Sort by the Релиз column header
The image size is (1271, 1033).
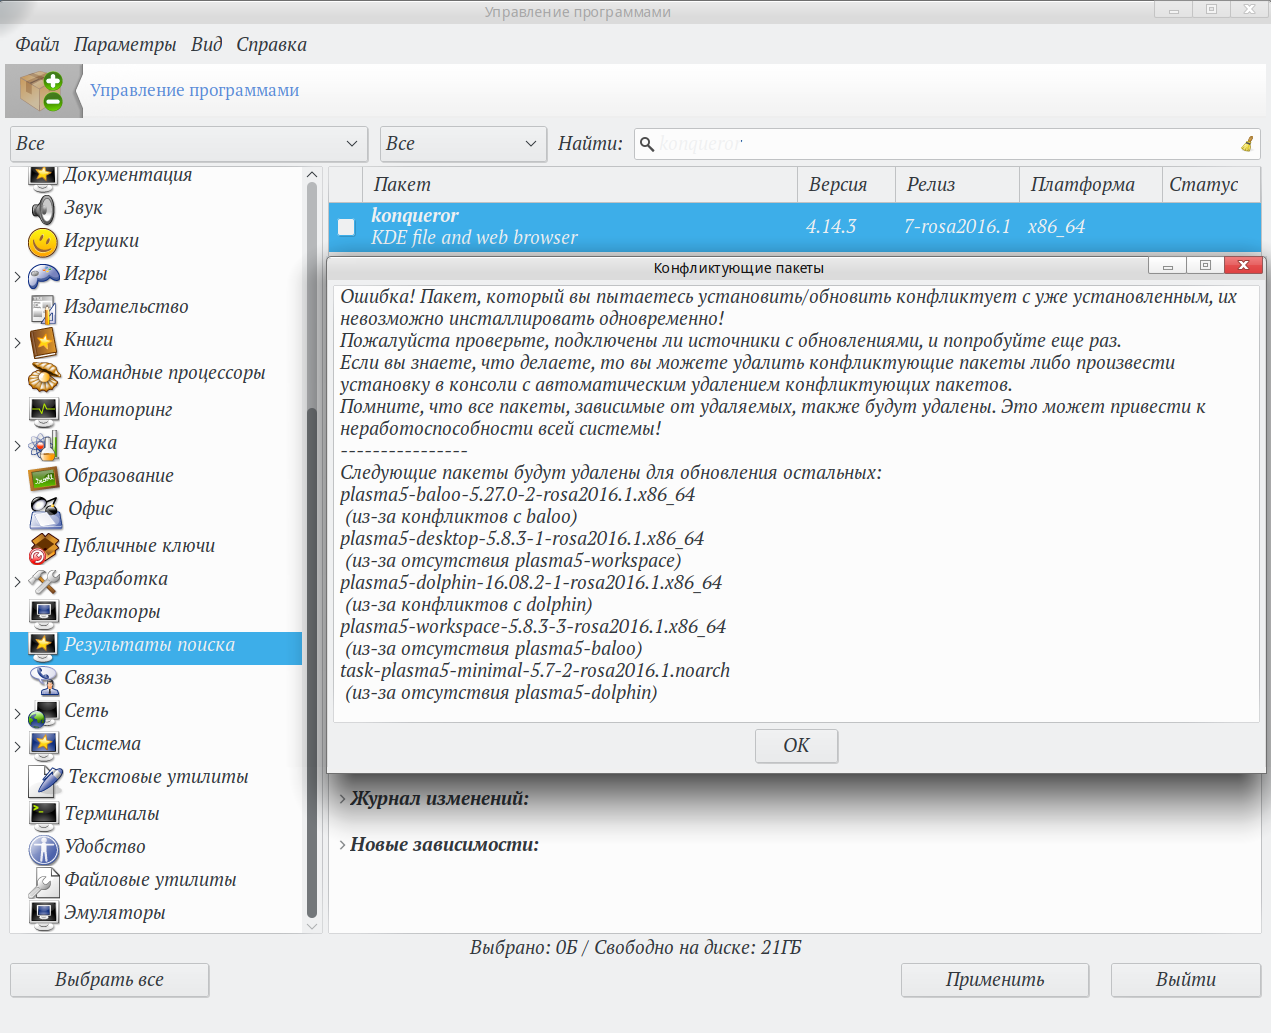[957, 185]
